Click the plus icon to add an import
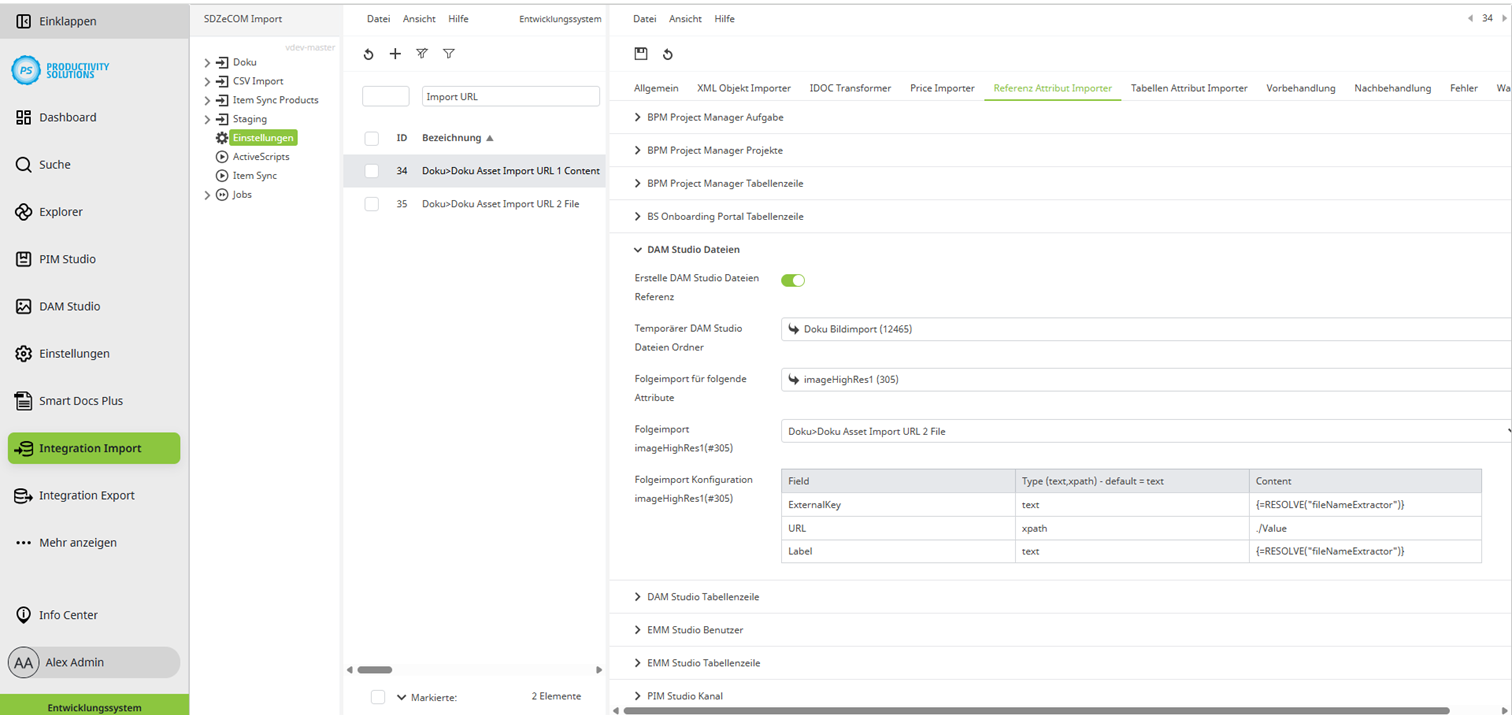 (395, 54)
